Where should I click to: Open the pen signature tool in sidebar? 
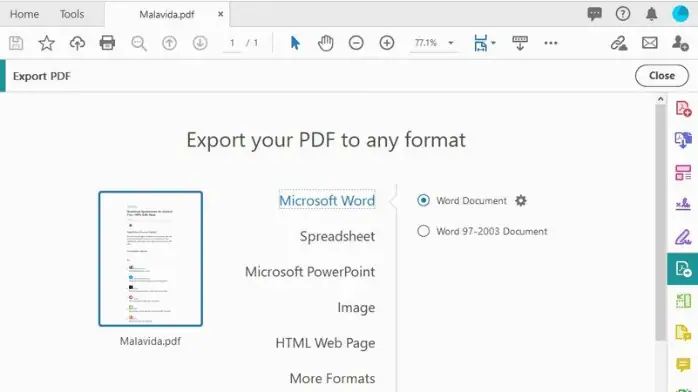pyautogui.click(x=683, y=237)
